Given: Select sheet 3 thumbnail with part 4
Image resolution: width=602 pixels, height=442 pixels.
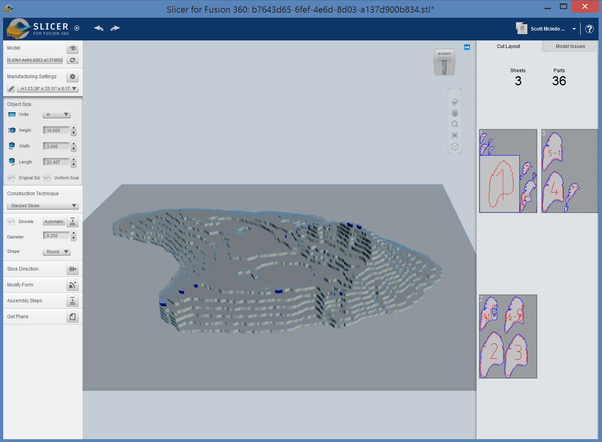Looking at the screenshot, I should (x=569, y=171).
